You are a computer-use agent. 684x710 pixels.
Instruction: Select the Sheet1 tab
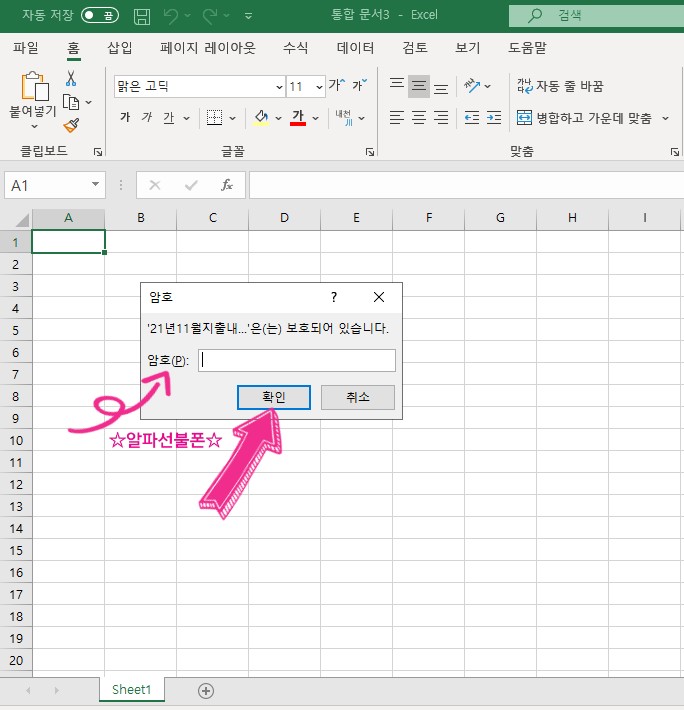click(x=131, y=690)
